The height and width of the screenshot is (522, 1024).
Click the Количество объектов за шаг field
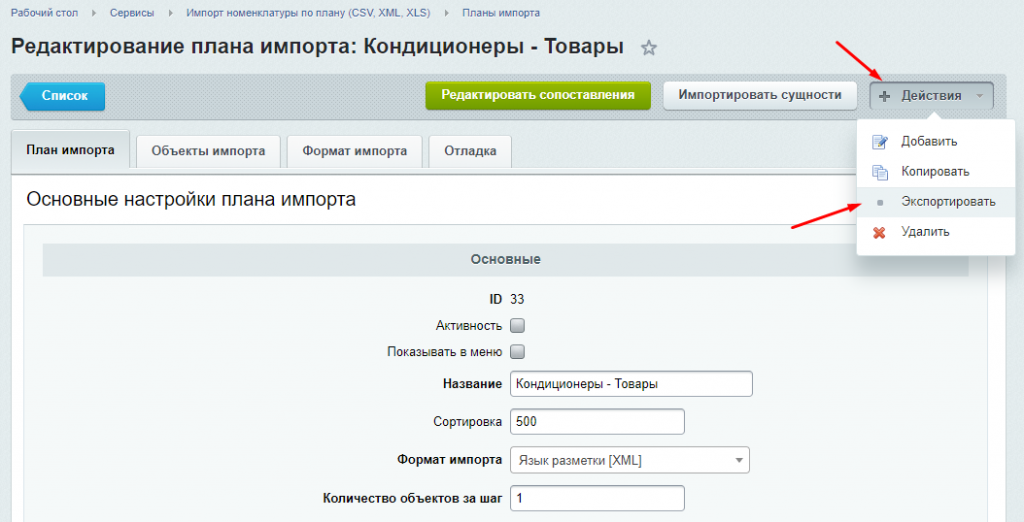(597, 498)
